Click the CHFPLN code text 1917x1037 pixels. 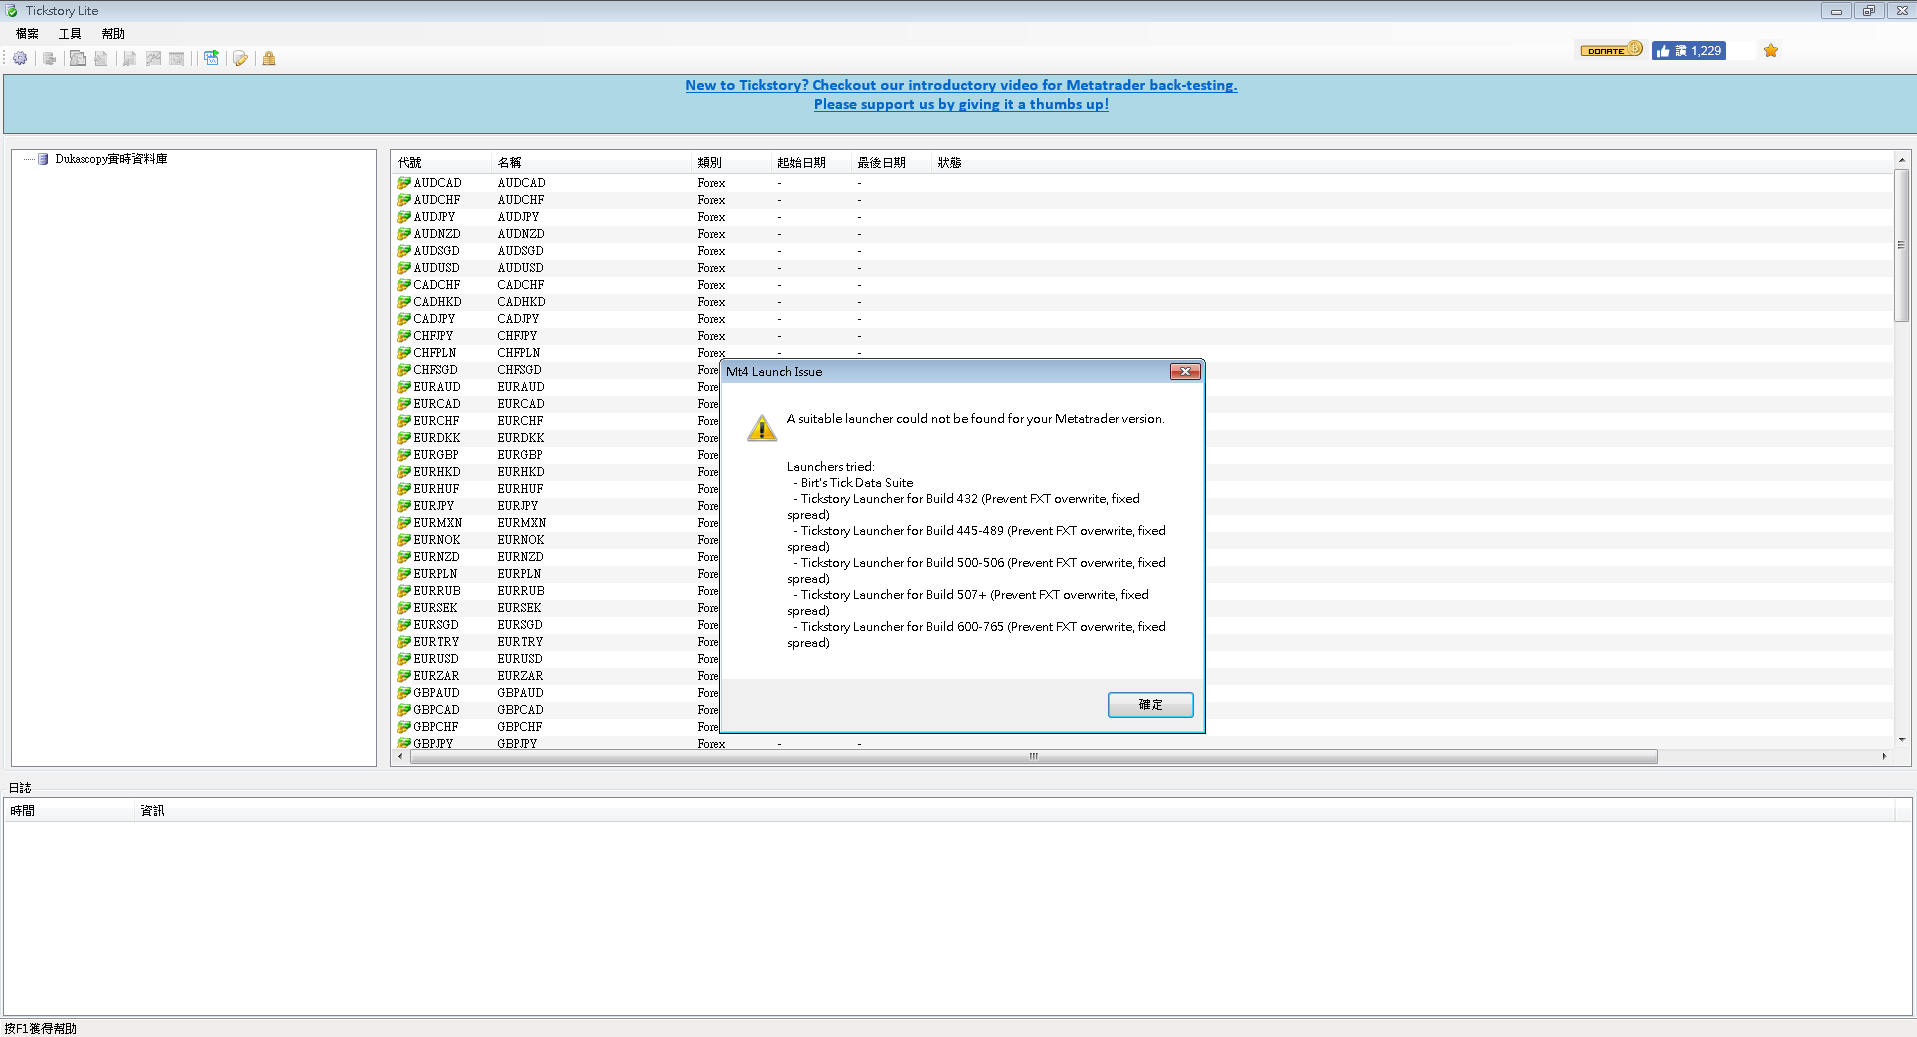click(434, 353)
